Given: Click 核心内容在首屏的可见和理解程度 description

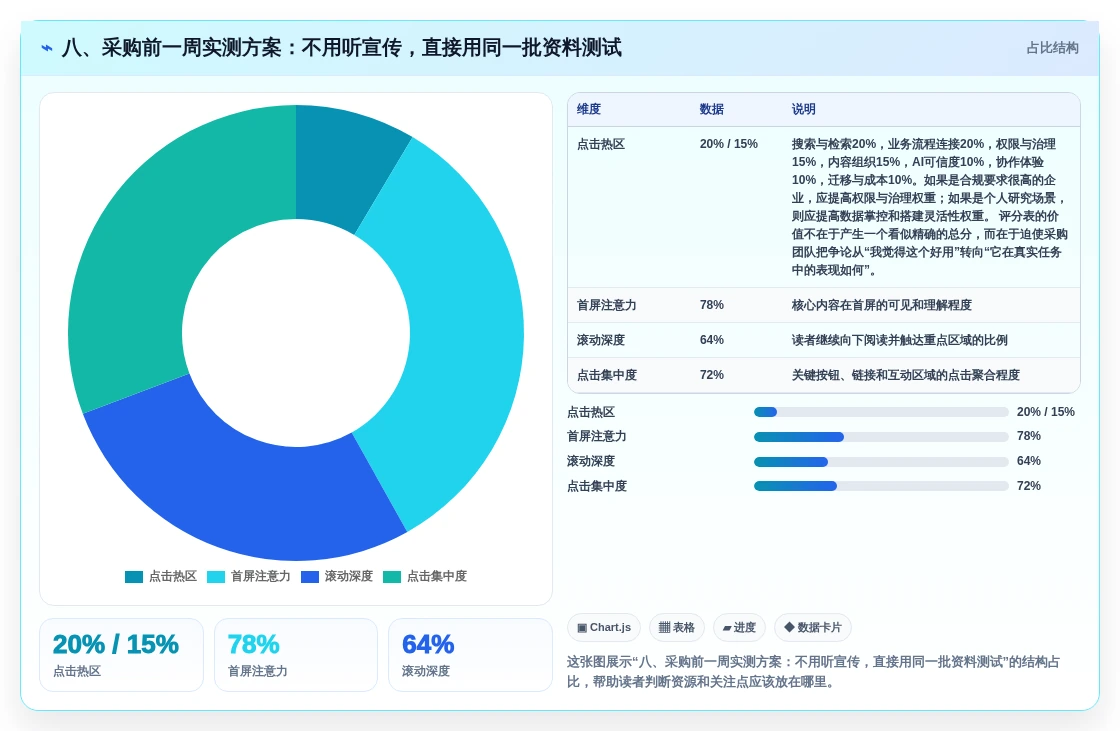Looking at the screenshot, I should tap(881, 305).
